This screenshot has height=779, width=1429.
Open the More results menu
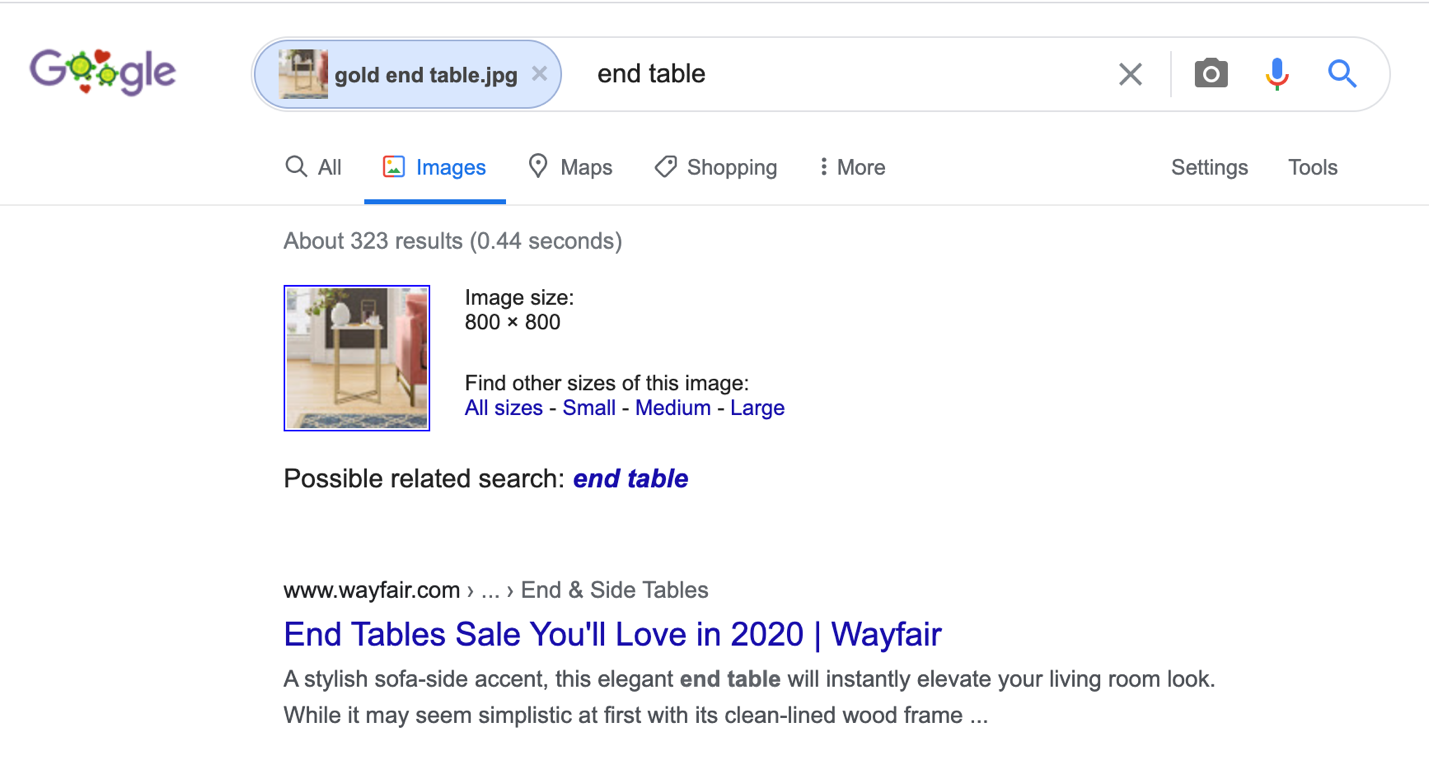[x=850, y=167]
